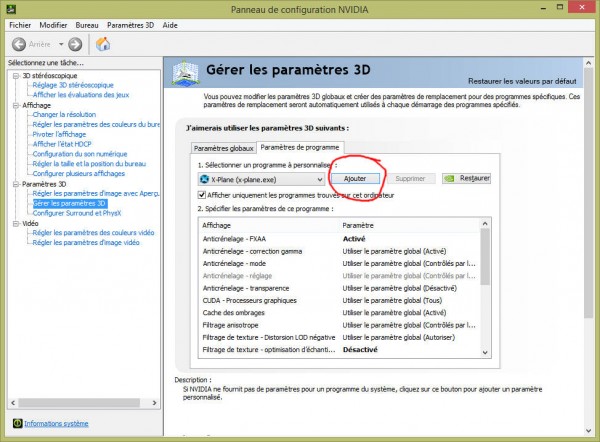The height and width of the screenshot is (442, 600).
Task: Open the X-Plane program selection dropdown
Action: (x=262, y=179)
